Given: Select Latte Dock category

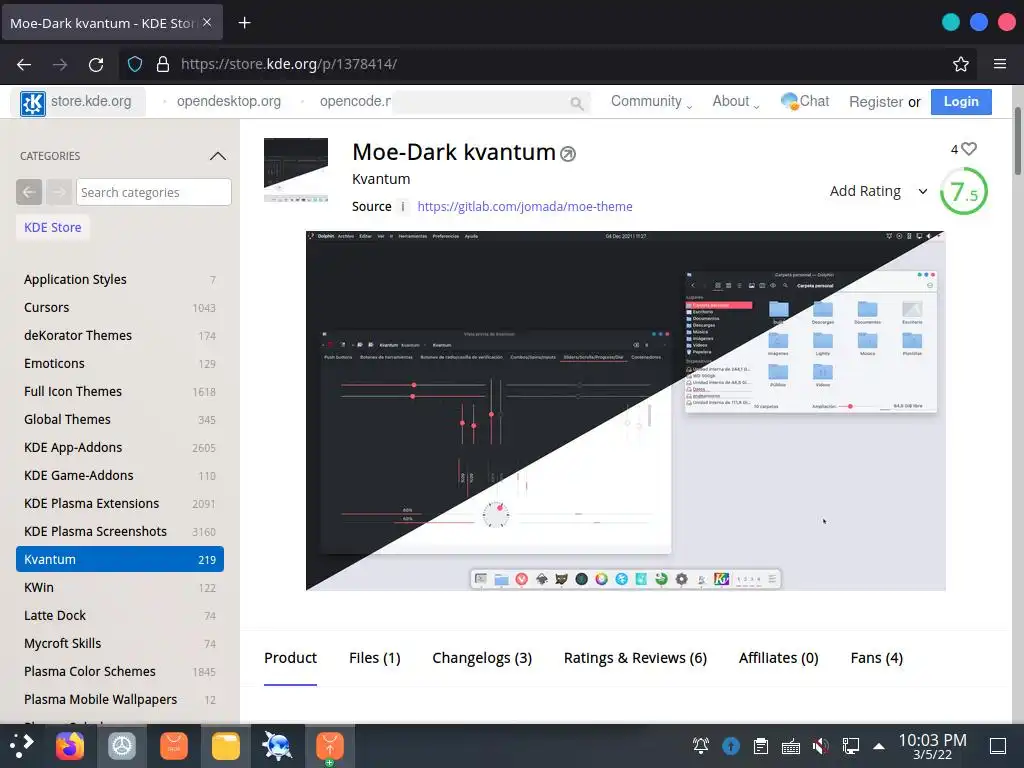Looking at the screenshot, I should point(120,615).
